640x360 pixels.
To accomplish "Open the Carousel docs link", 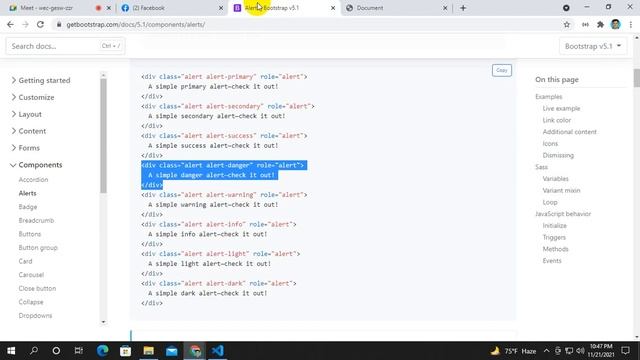I will coord(31,275).
